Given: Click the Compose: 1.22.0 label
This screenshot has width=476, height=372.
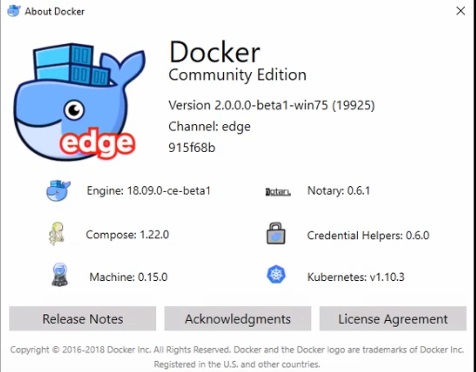Looking at the screenshot, I should pos(127,235).
